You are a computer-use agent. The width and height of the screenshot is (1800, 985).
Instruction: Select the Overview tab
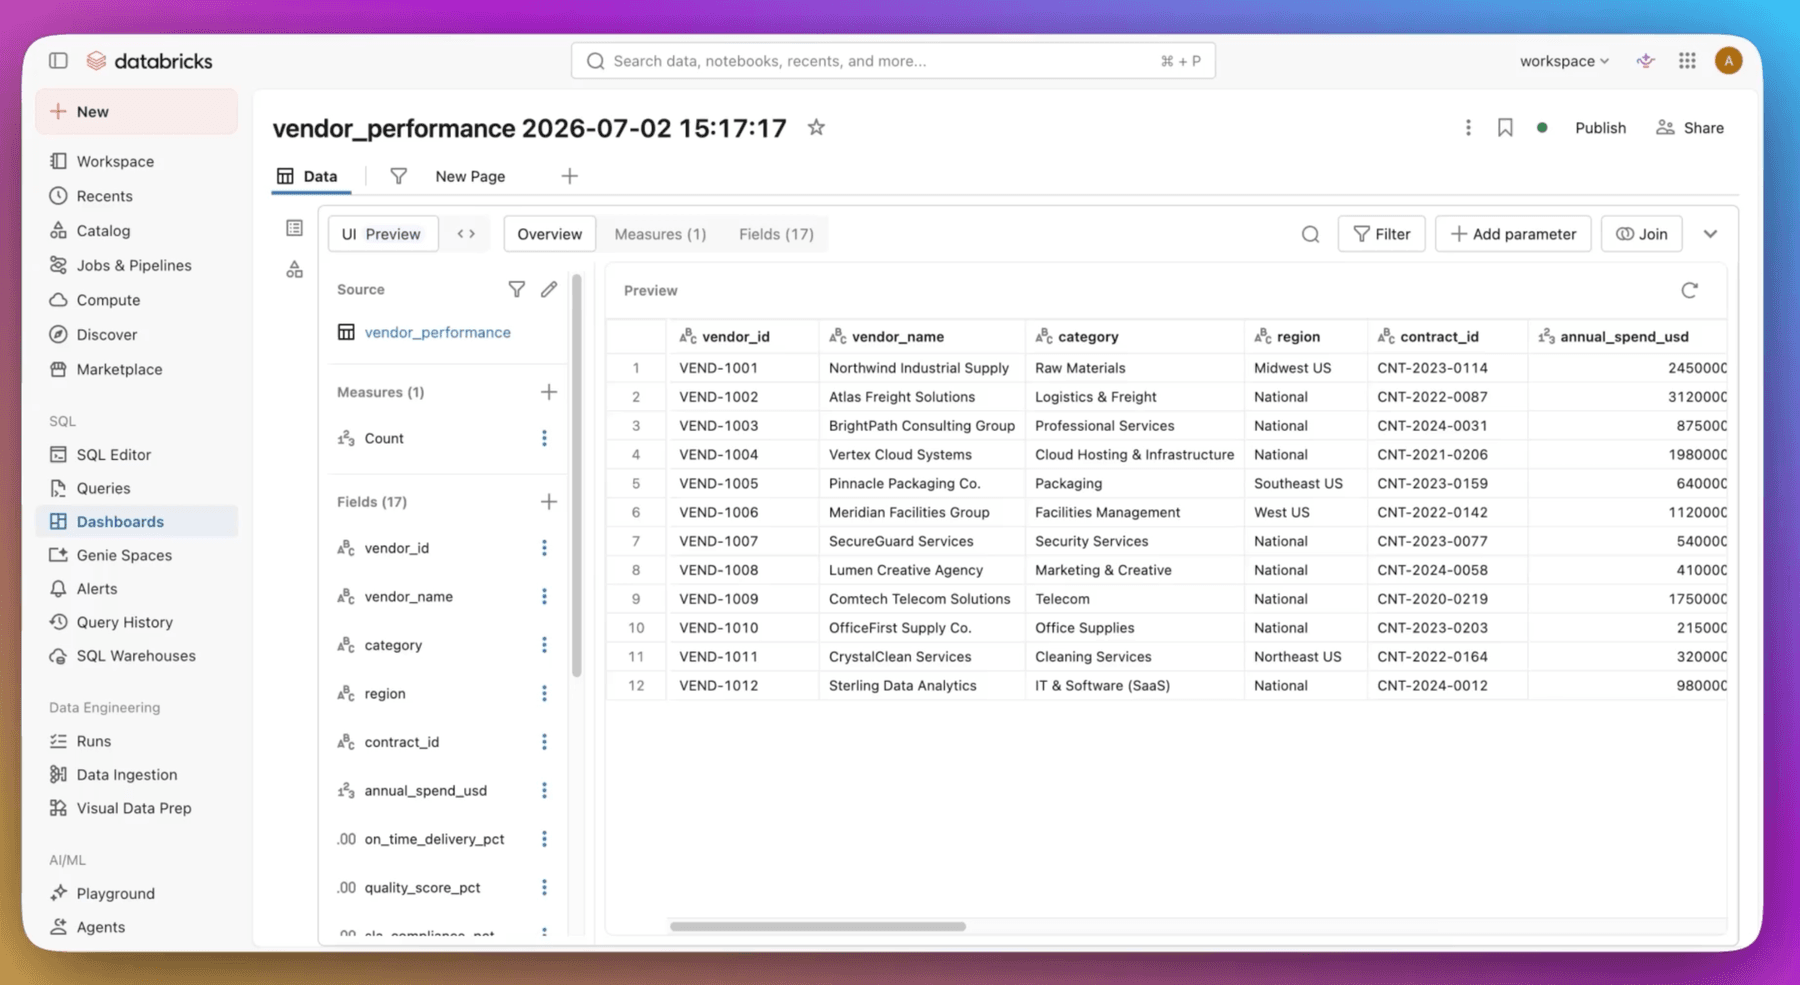[x=549, y=234]
